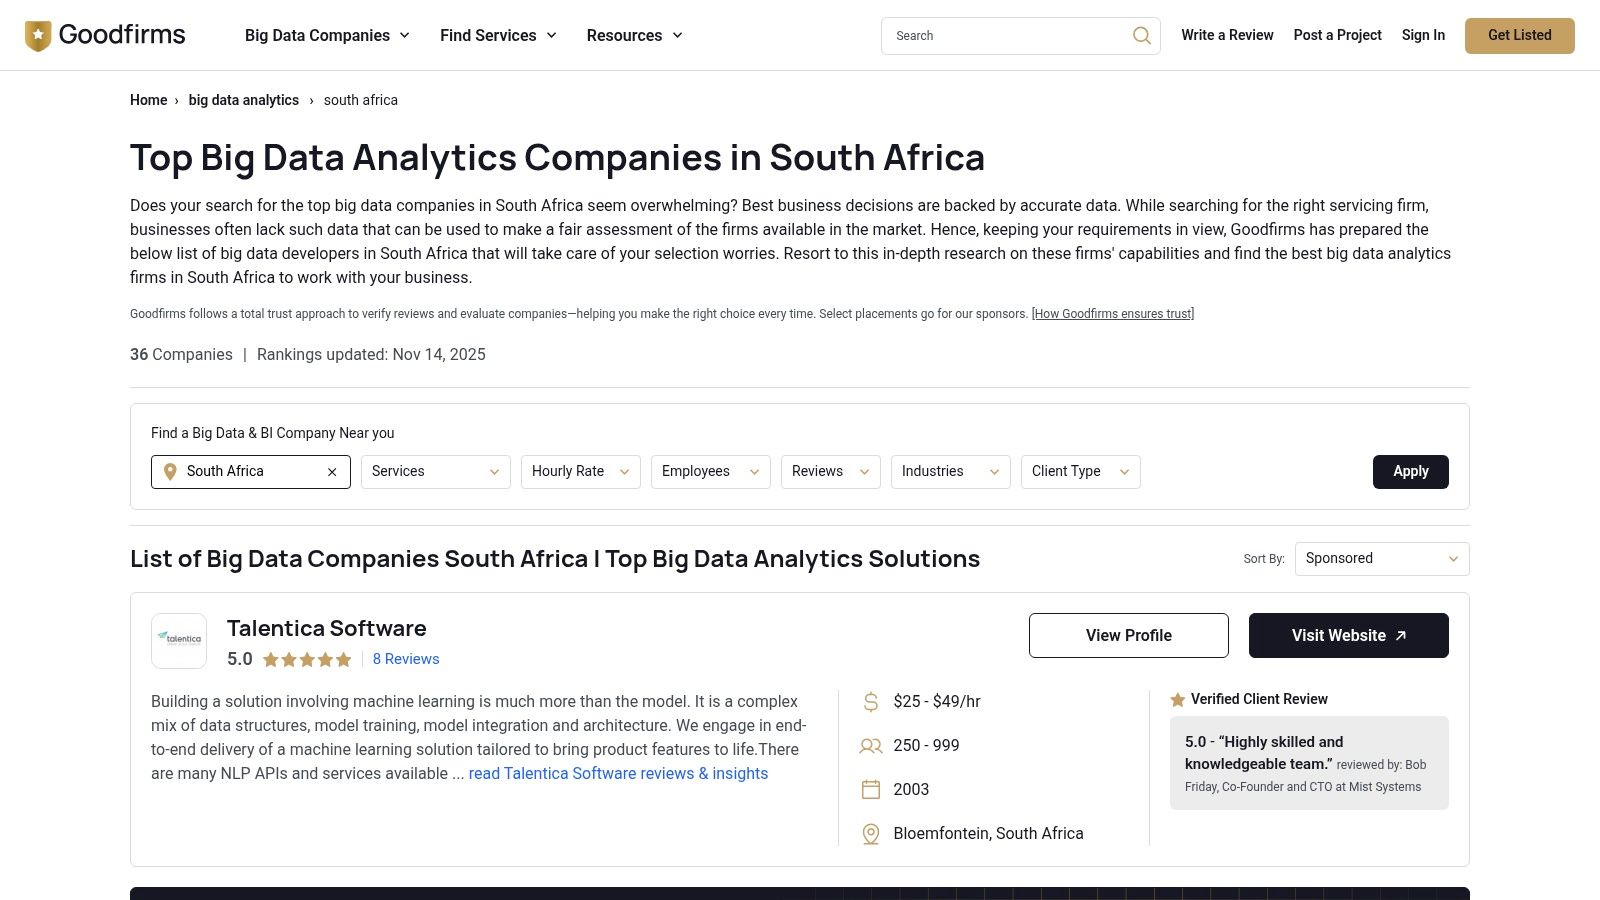Click the location pin in the filter field
This screenshot has width=1600, height=900.
170,472
